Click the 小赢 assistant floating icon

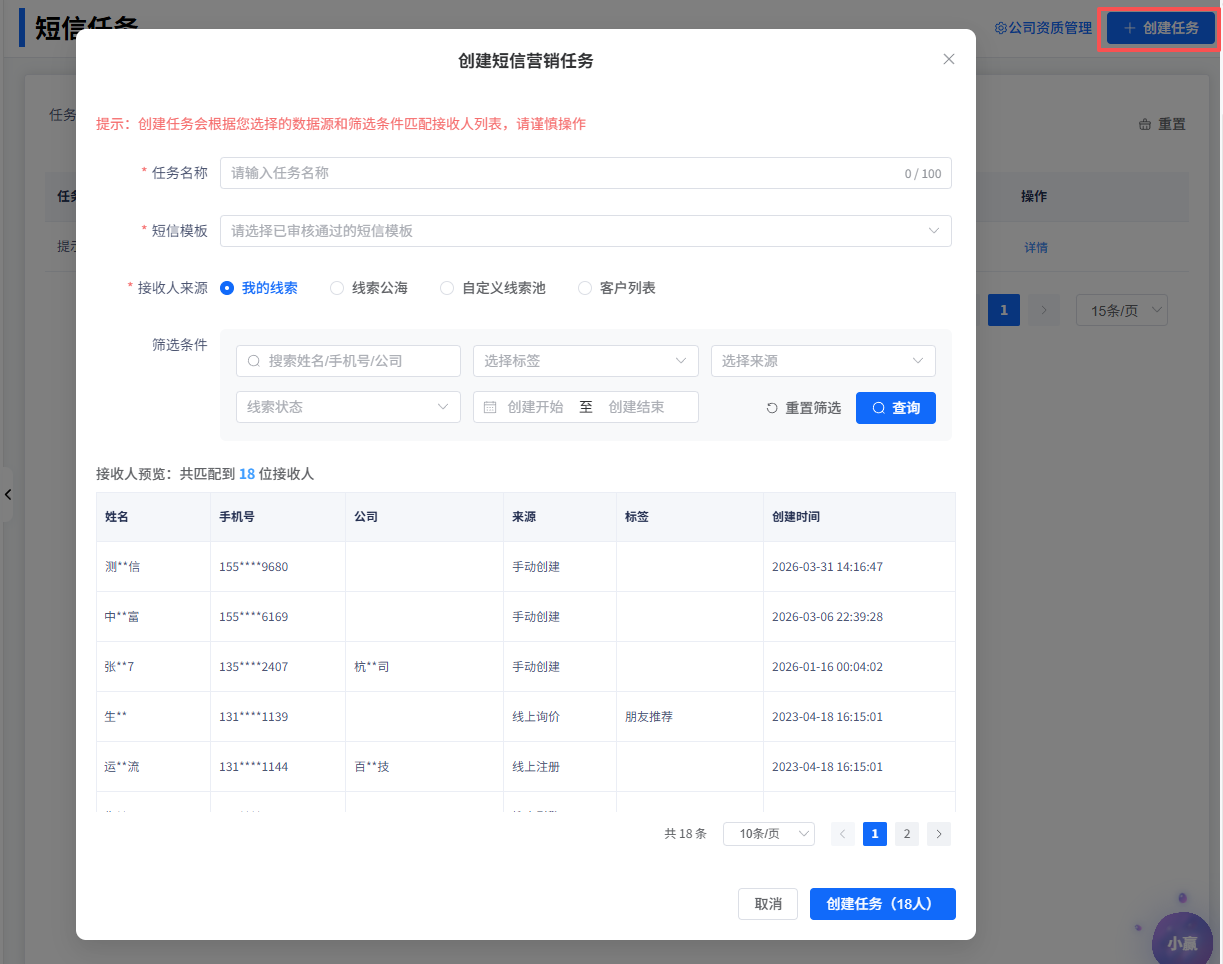(1181, 942)
